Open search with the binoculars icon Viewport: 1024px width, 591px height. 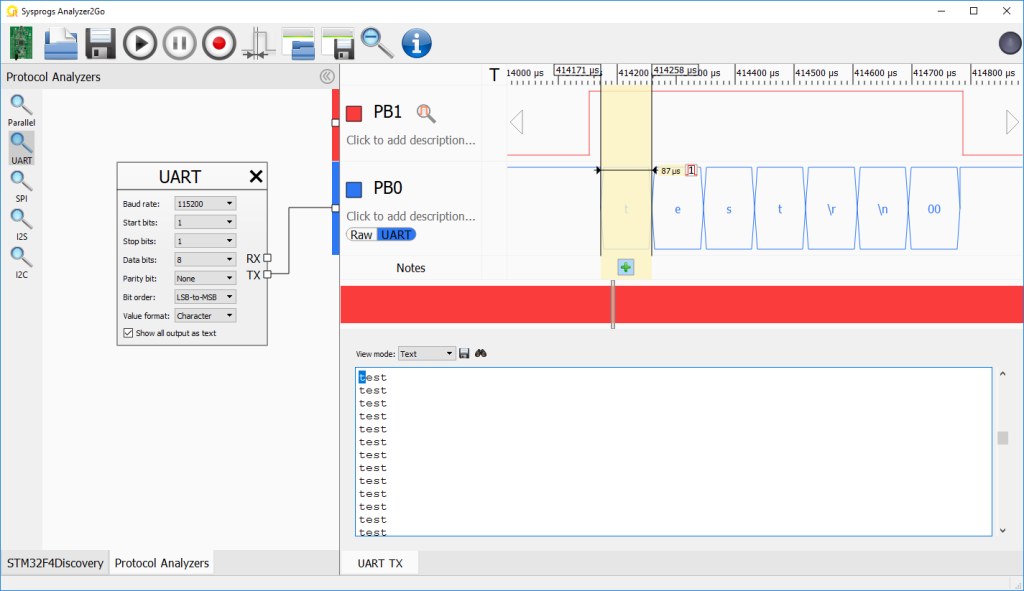pos(481,352)
